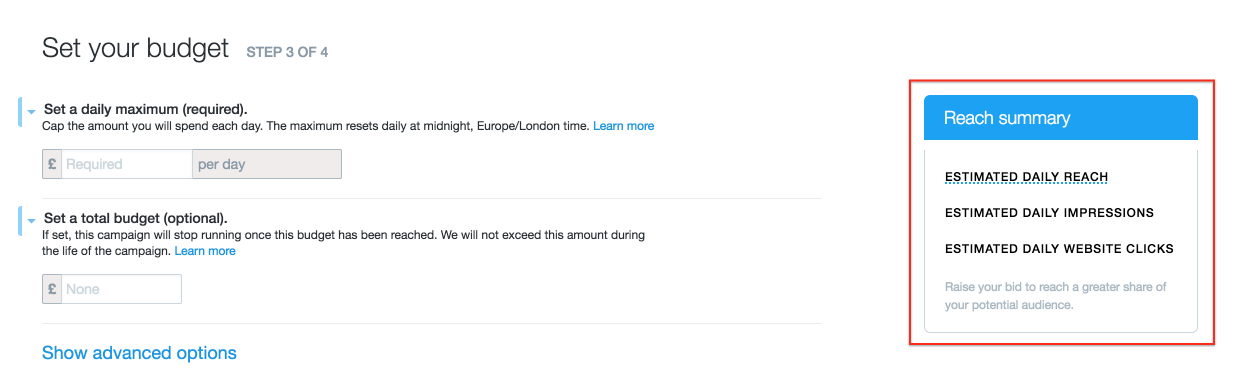Click the per day unit box
This screenshot has width=1237, height=380.
pyautogui.click(x=266, y=164)
